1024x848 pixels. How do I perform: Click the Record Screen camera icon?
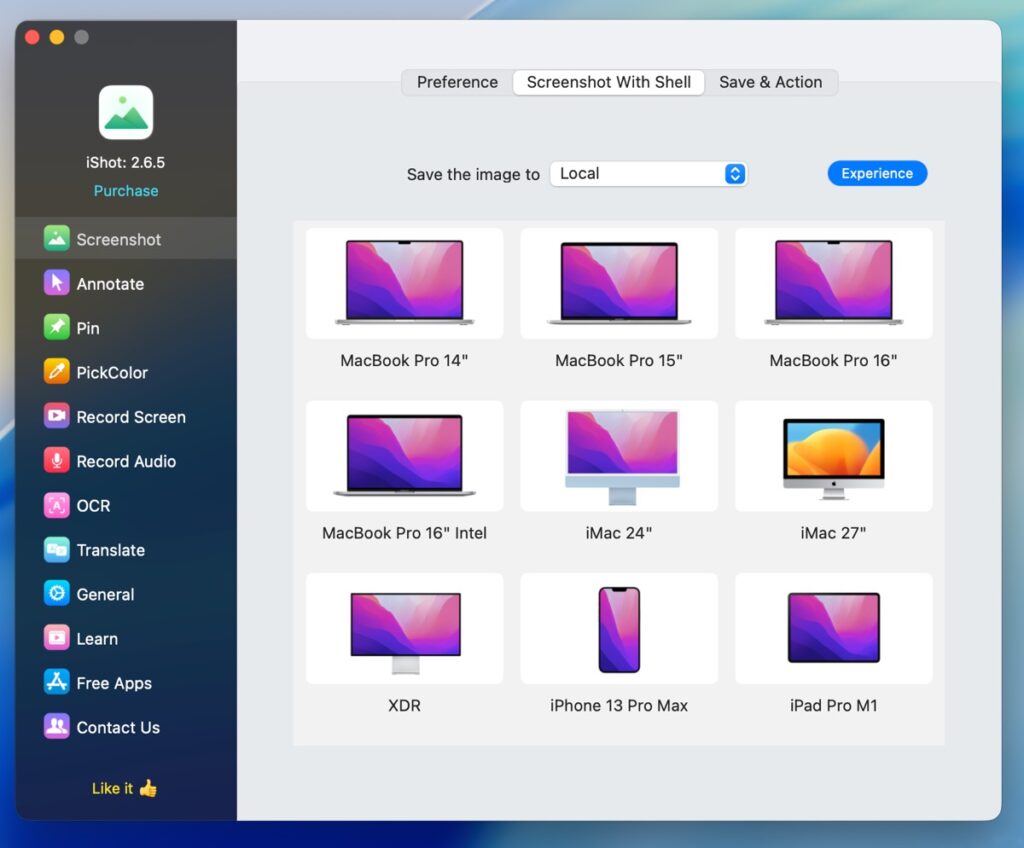click(x=57, y=416)
